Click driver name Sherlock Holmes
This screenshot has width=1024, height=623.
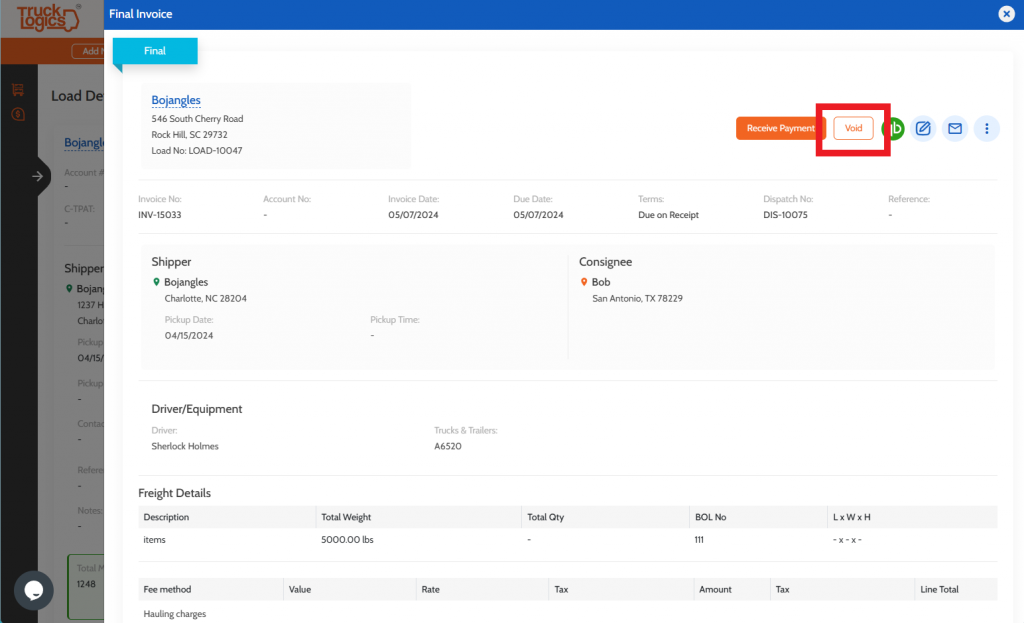(x=185, y=446)
